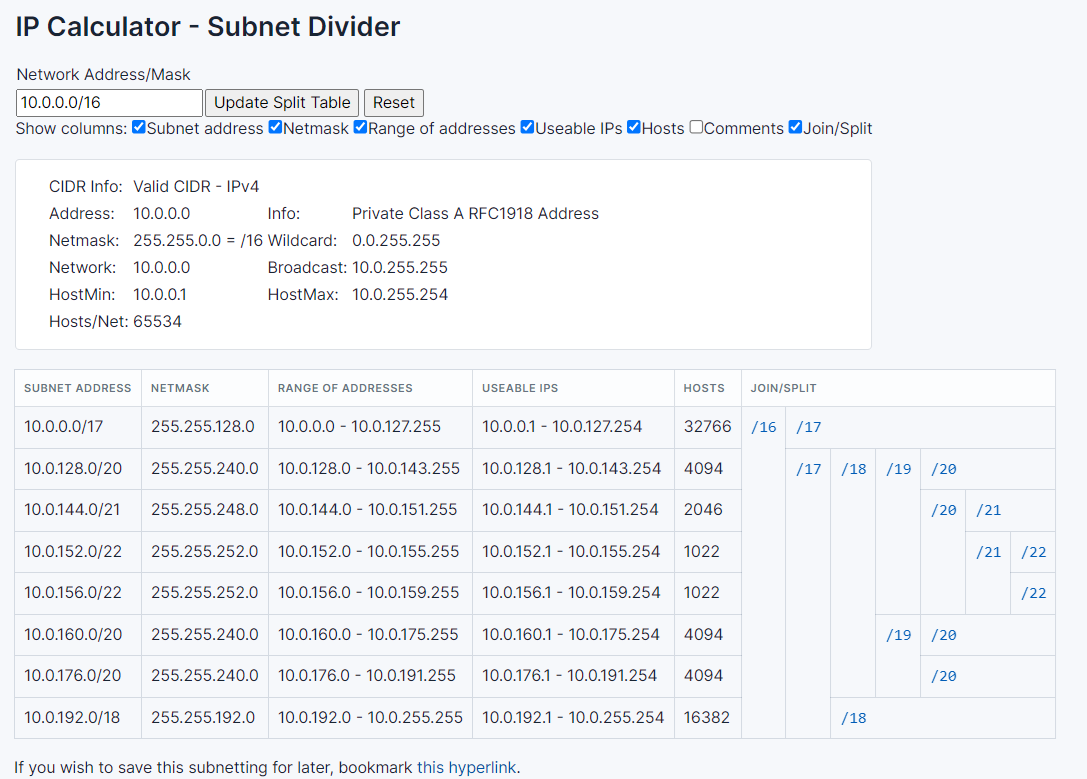Split 10.0.144.0/21 via its /21 link
This screenshot has width=1087, height=779.
coord(989,511)
